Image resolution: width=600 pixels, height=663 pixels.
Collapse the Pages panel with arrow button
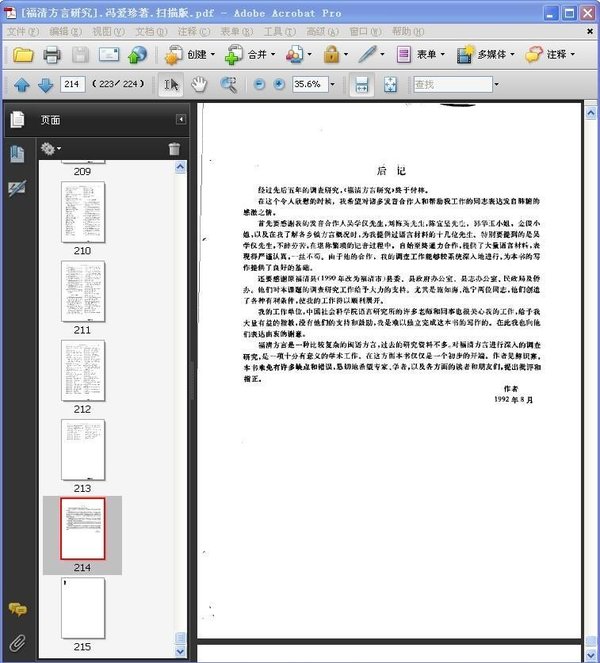[x=181, y=119]
